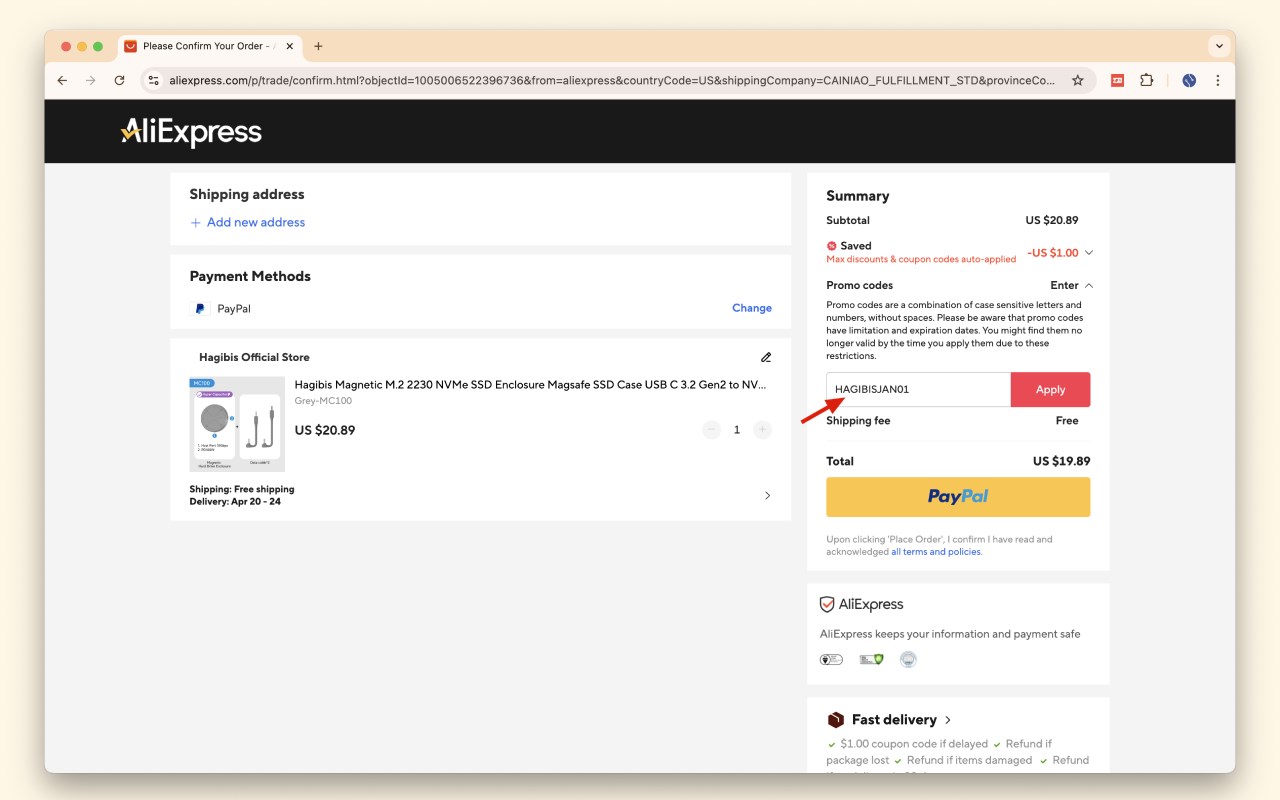The image size is (1280, 800).
Task: Increase item quantity with plus button
Action: [762, 430]
